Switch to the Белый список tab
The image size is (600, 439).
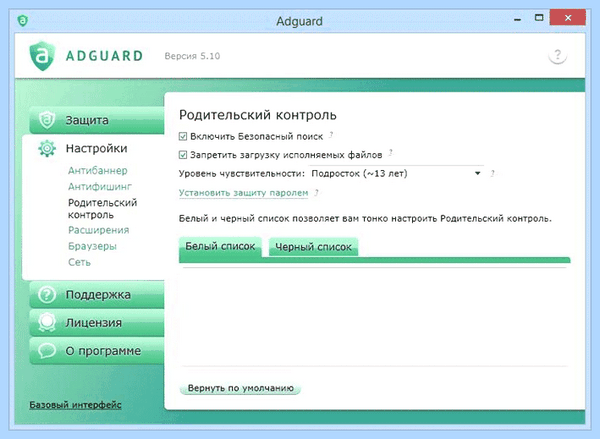point(220,246)
